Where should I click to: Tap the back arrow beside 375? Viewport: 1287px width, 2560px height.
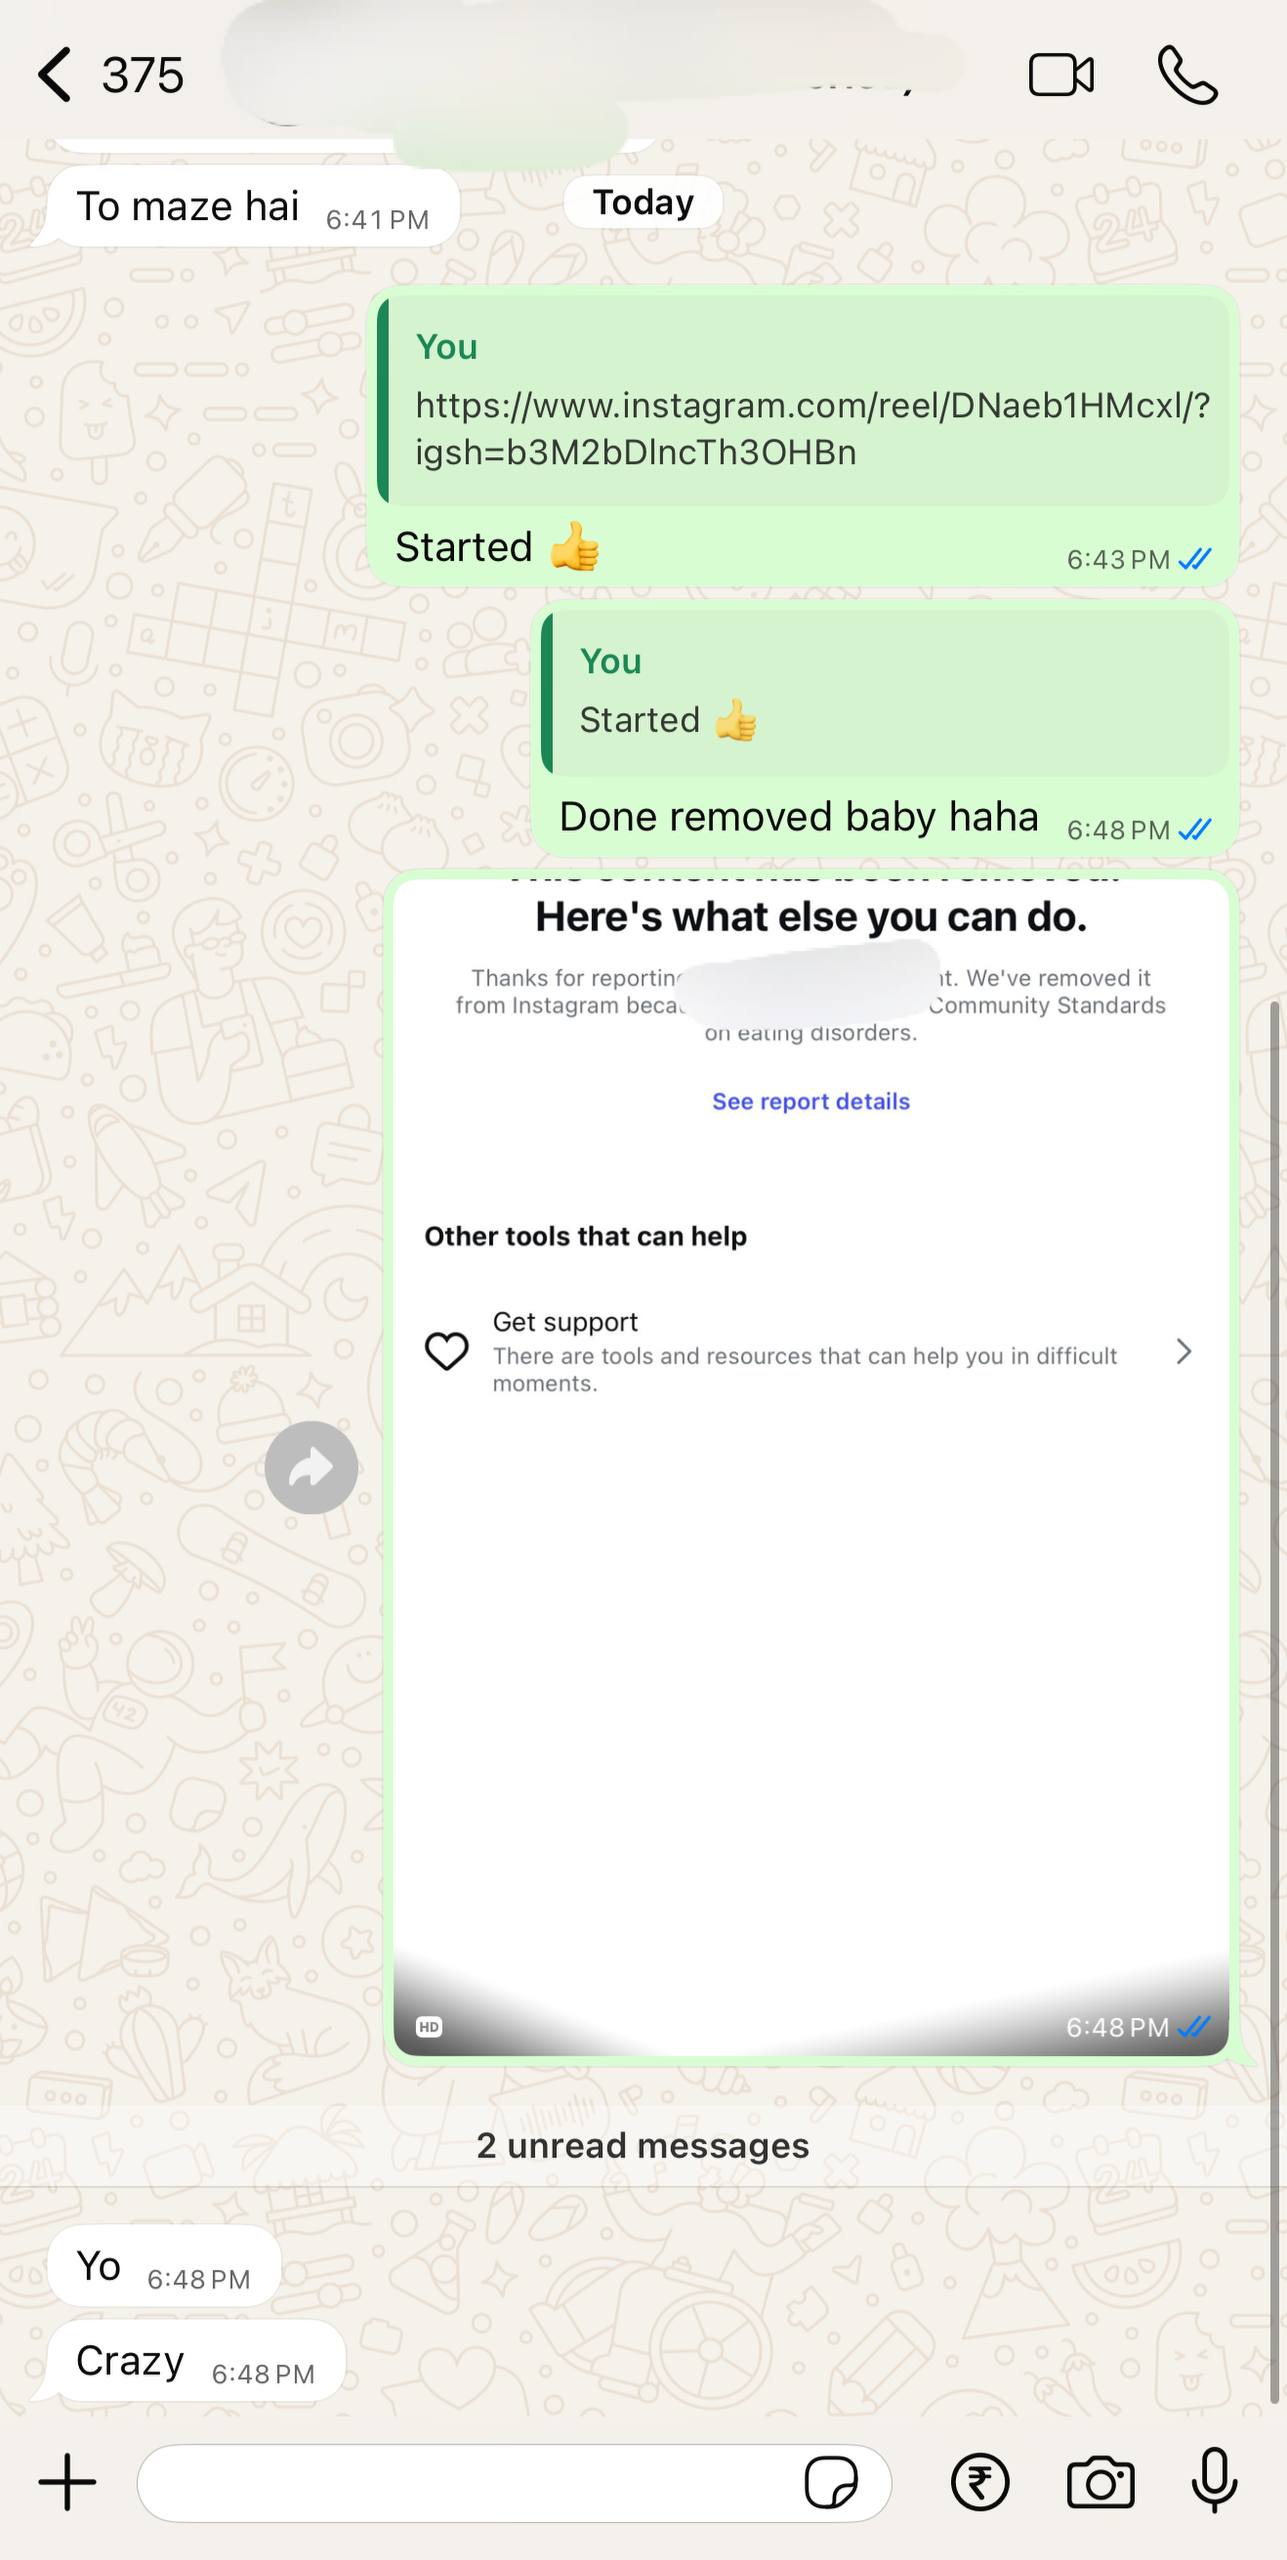pos(54,75)
